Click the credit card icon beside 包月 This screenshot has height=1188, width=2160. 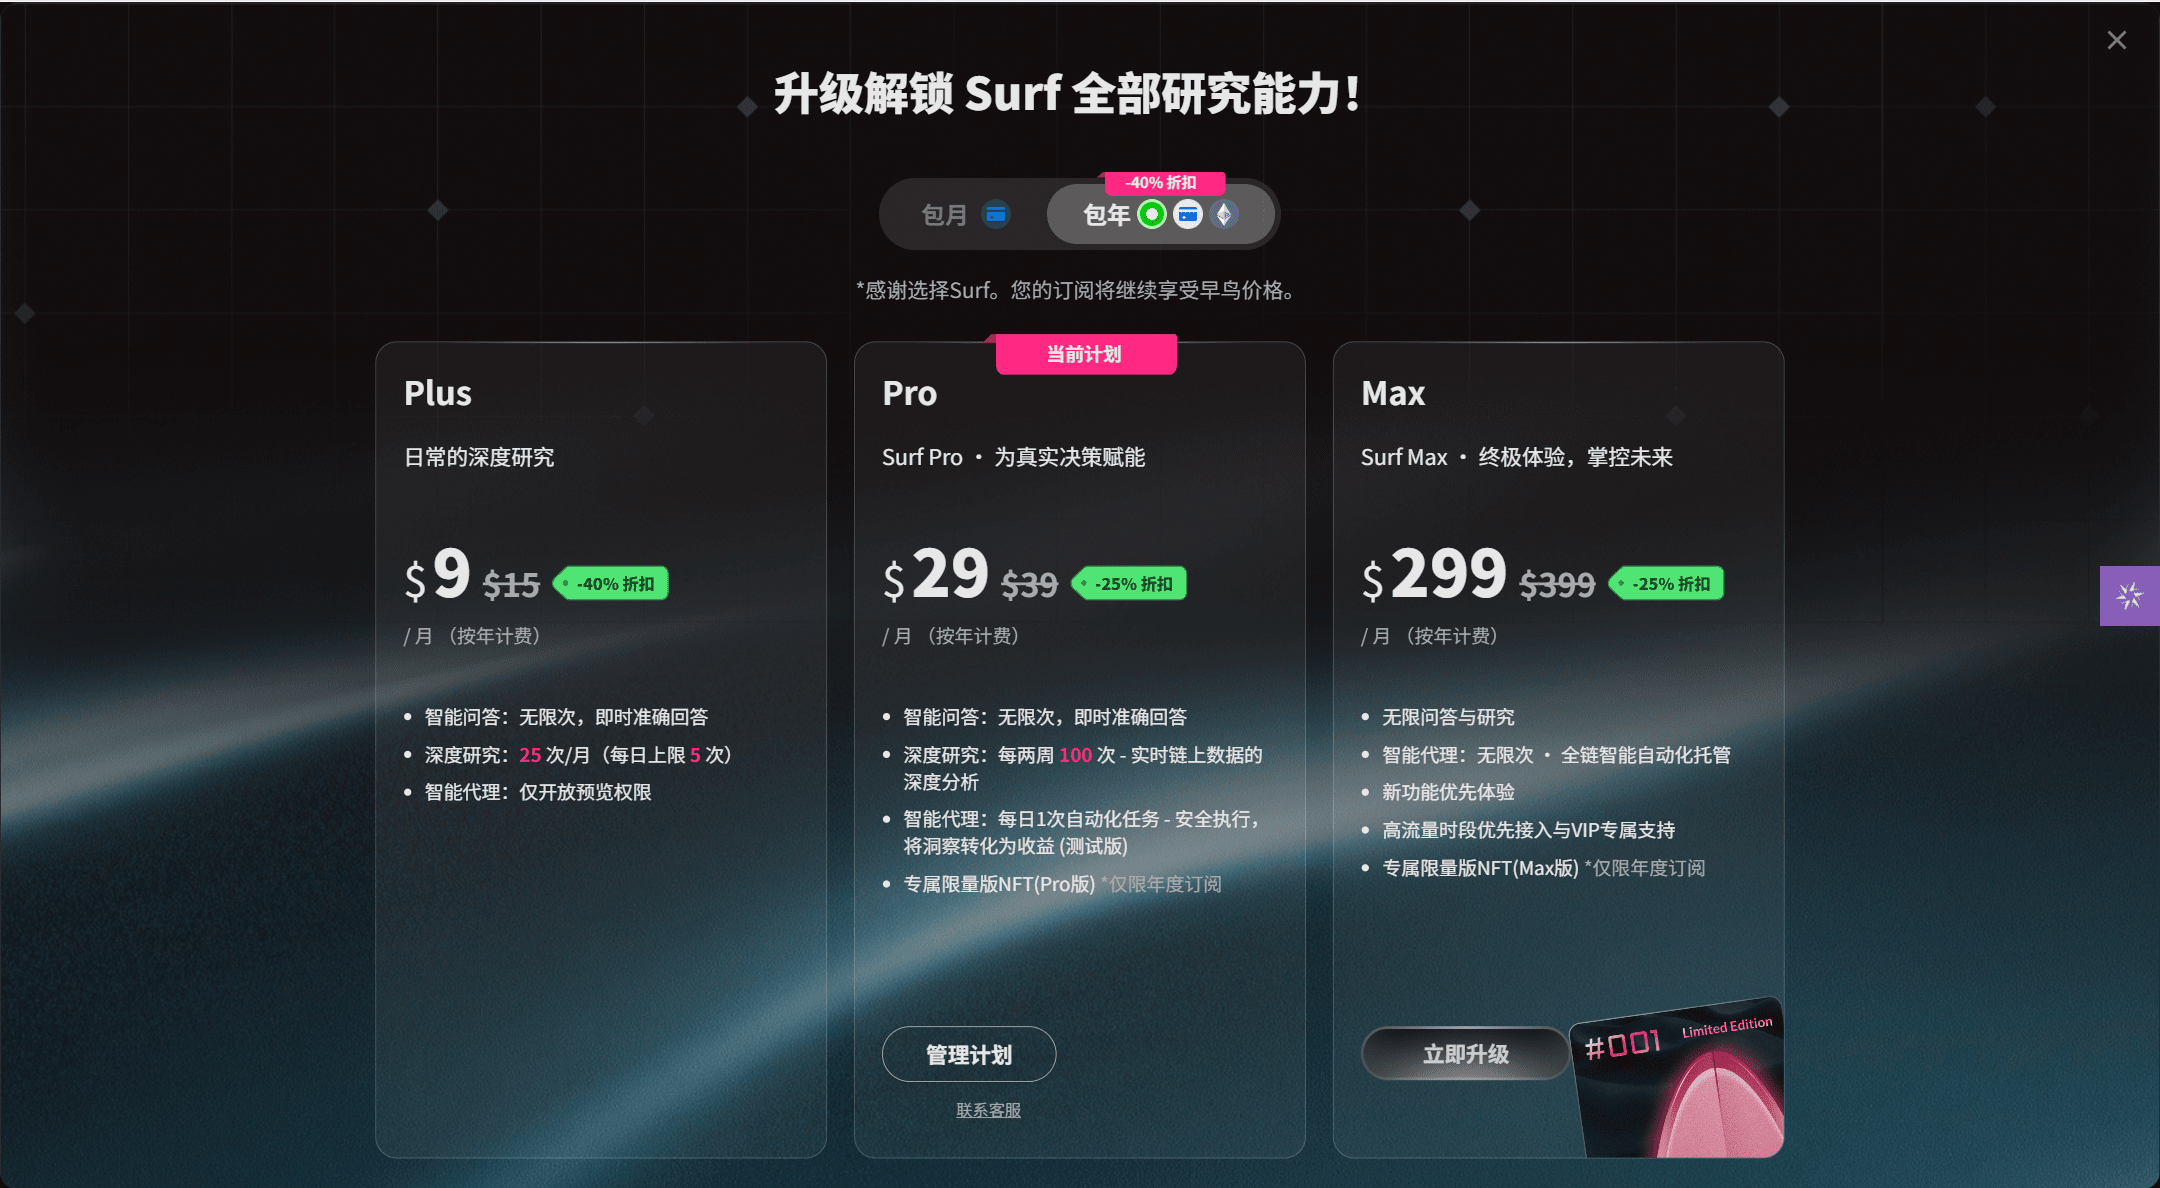[996, 214]
